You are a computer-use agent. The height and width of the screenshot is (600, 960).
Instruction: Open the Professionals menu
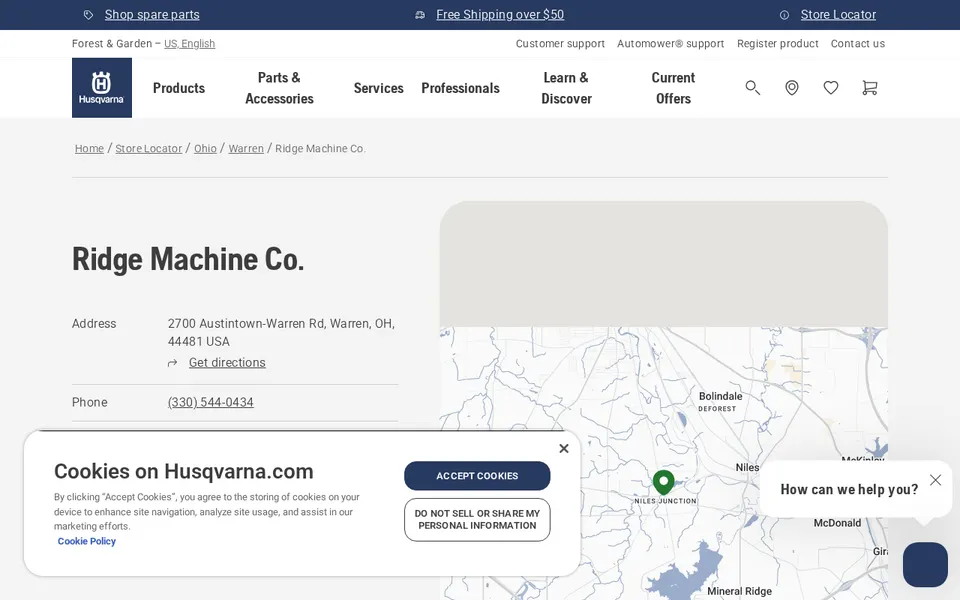(460, 88)
